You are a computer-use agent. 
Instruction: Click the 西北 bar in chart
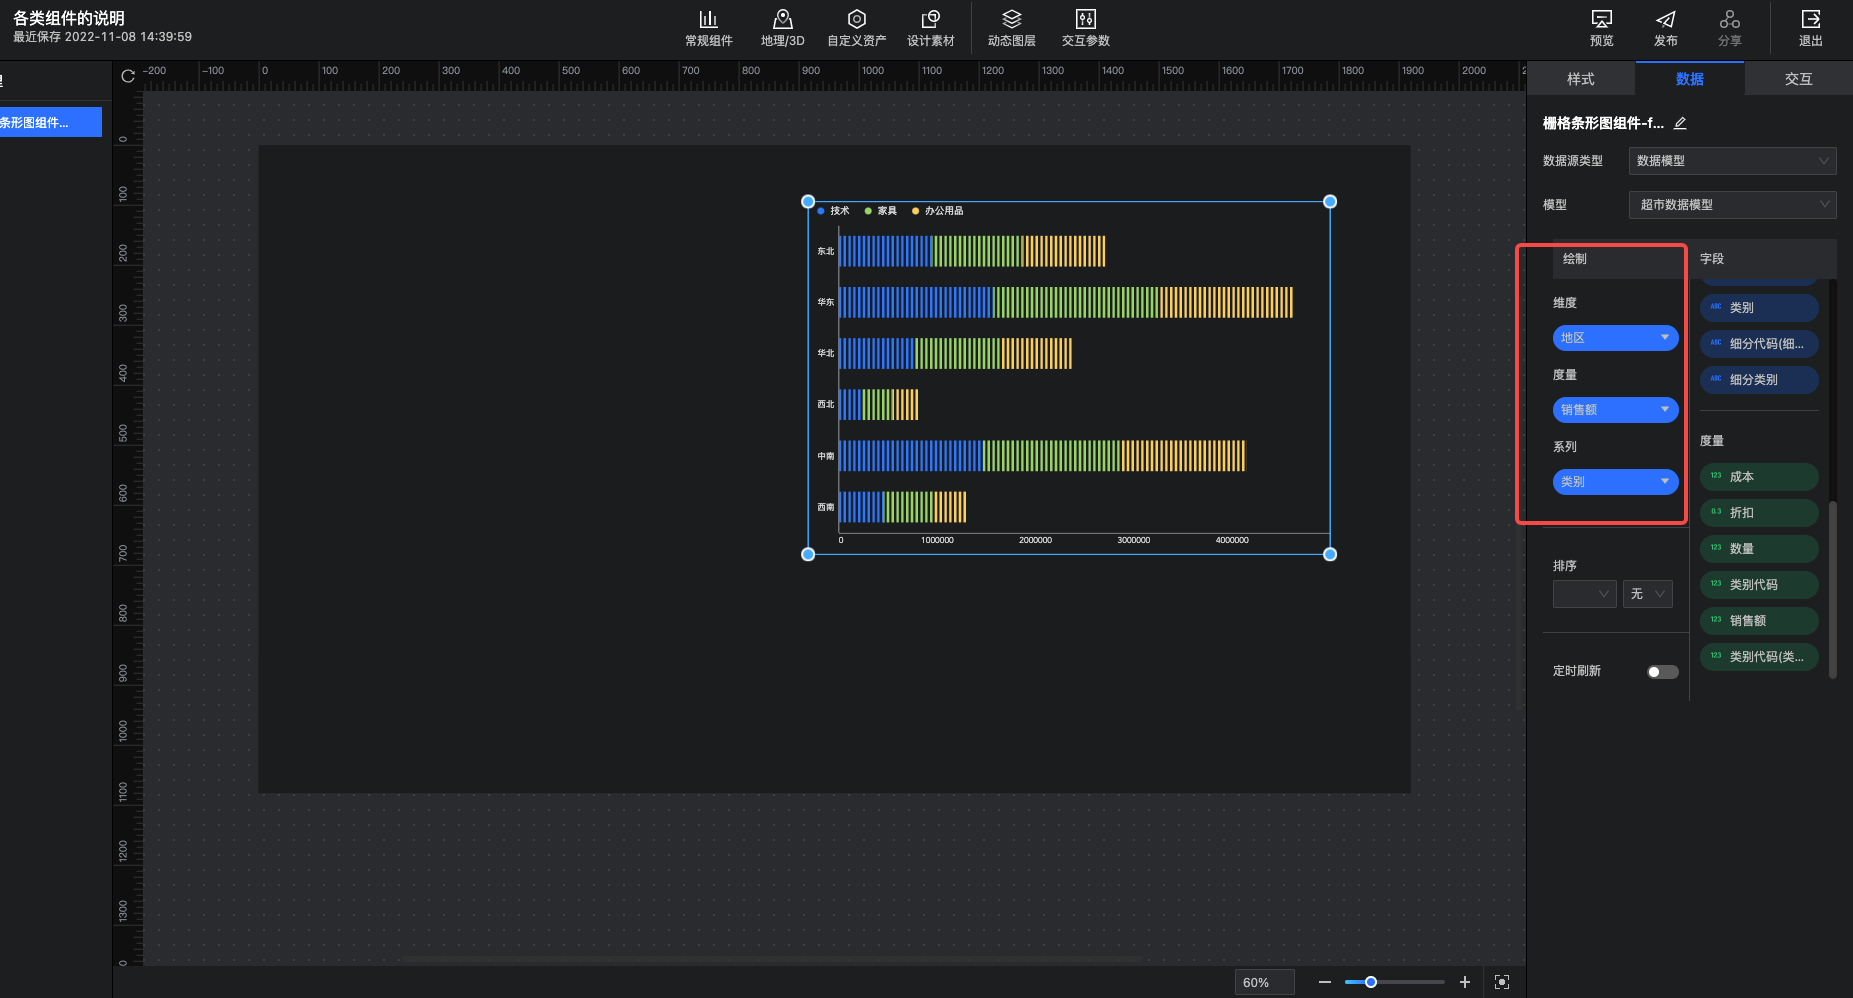tap(879, 404)
